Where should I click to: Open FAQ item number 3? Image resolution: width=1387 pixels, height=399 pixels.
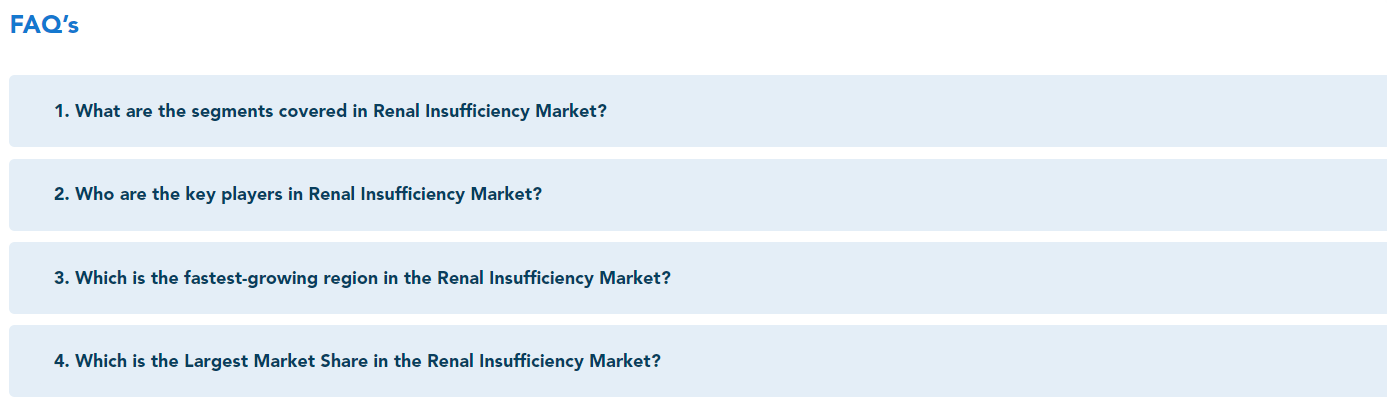tap(698, 278)
